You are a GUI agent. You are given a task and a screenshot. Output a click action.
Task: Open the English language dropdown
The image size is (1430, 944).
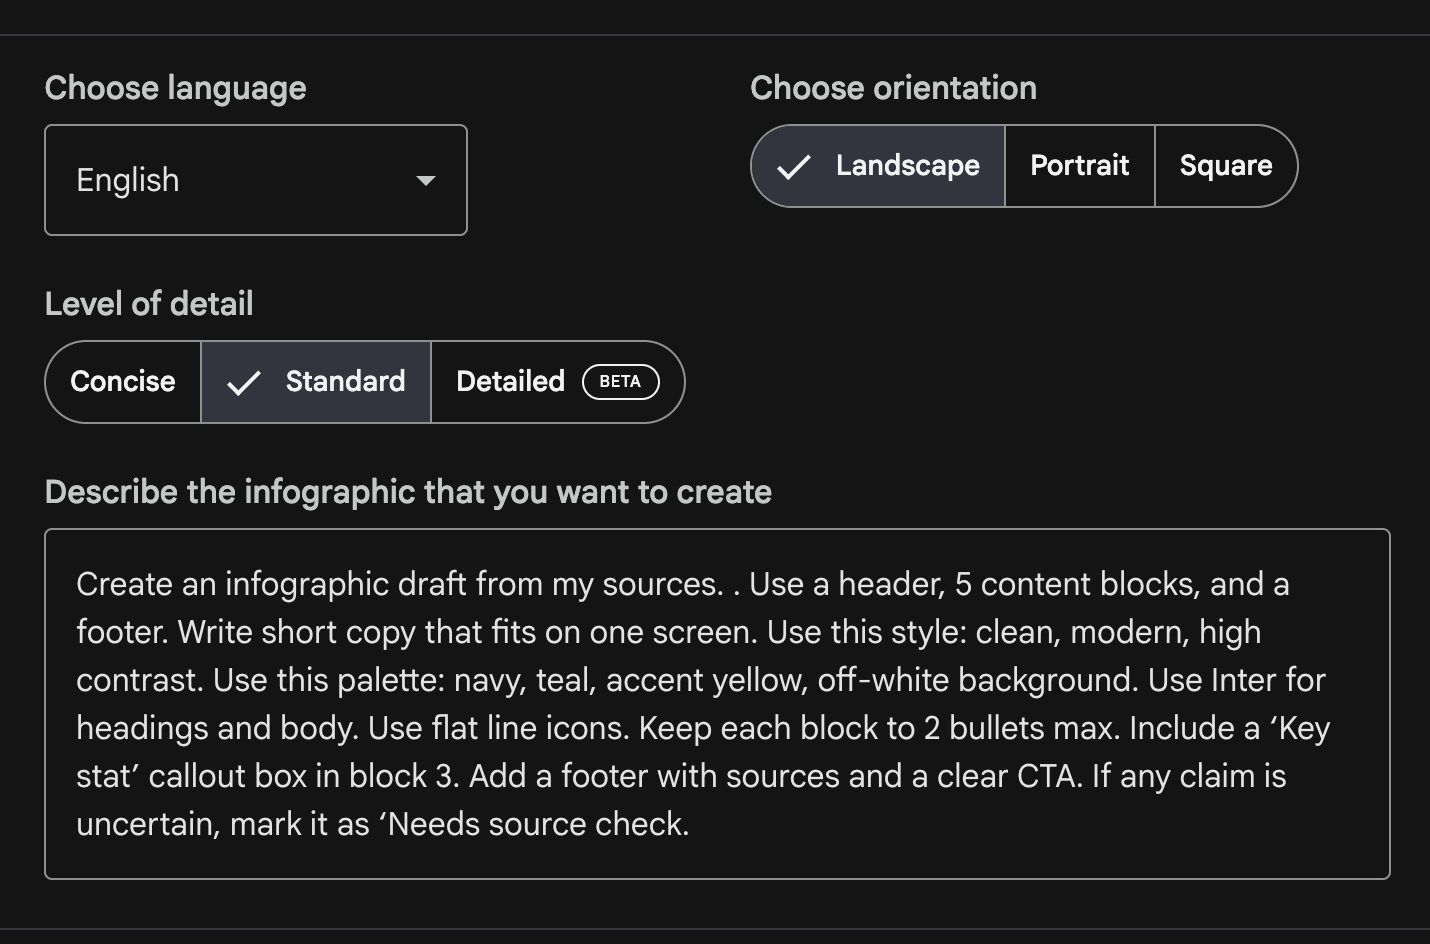(255, 181)
